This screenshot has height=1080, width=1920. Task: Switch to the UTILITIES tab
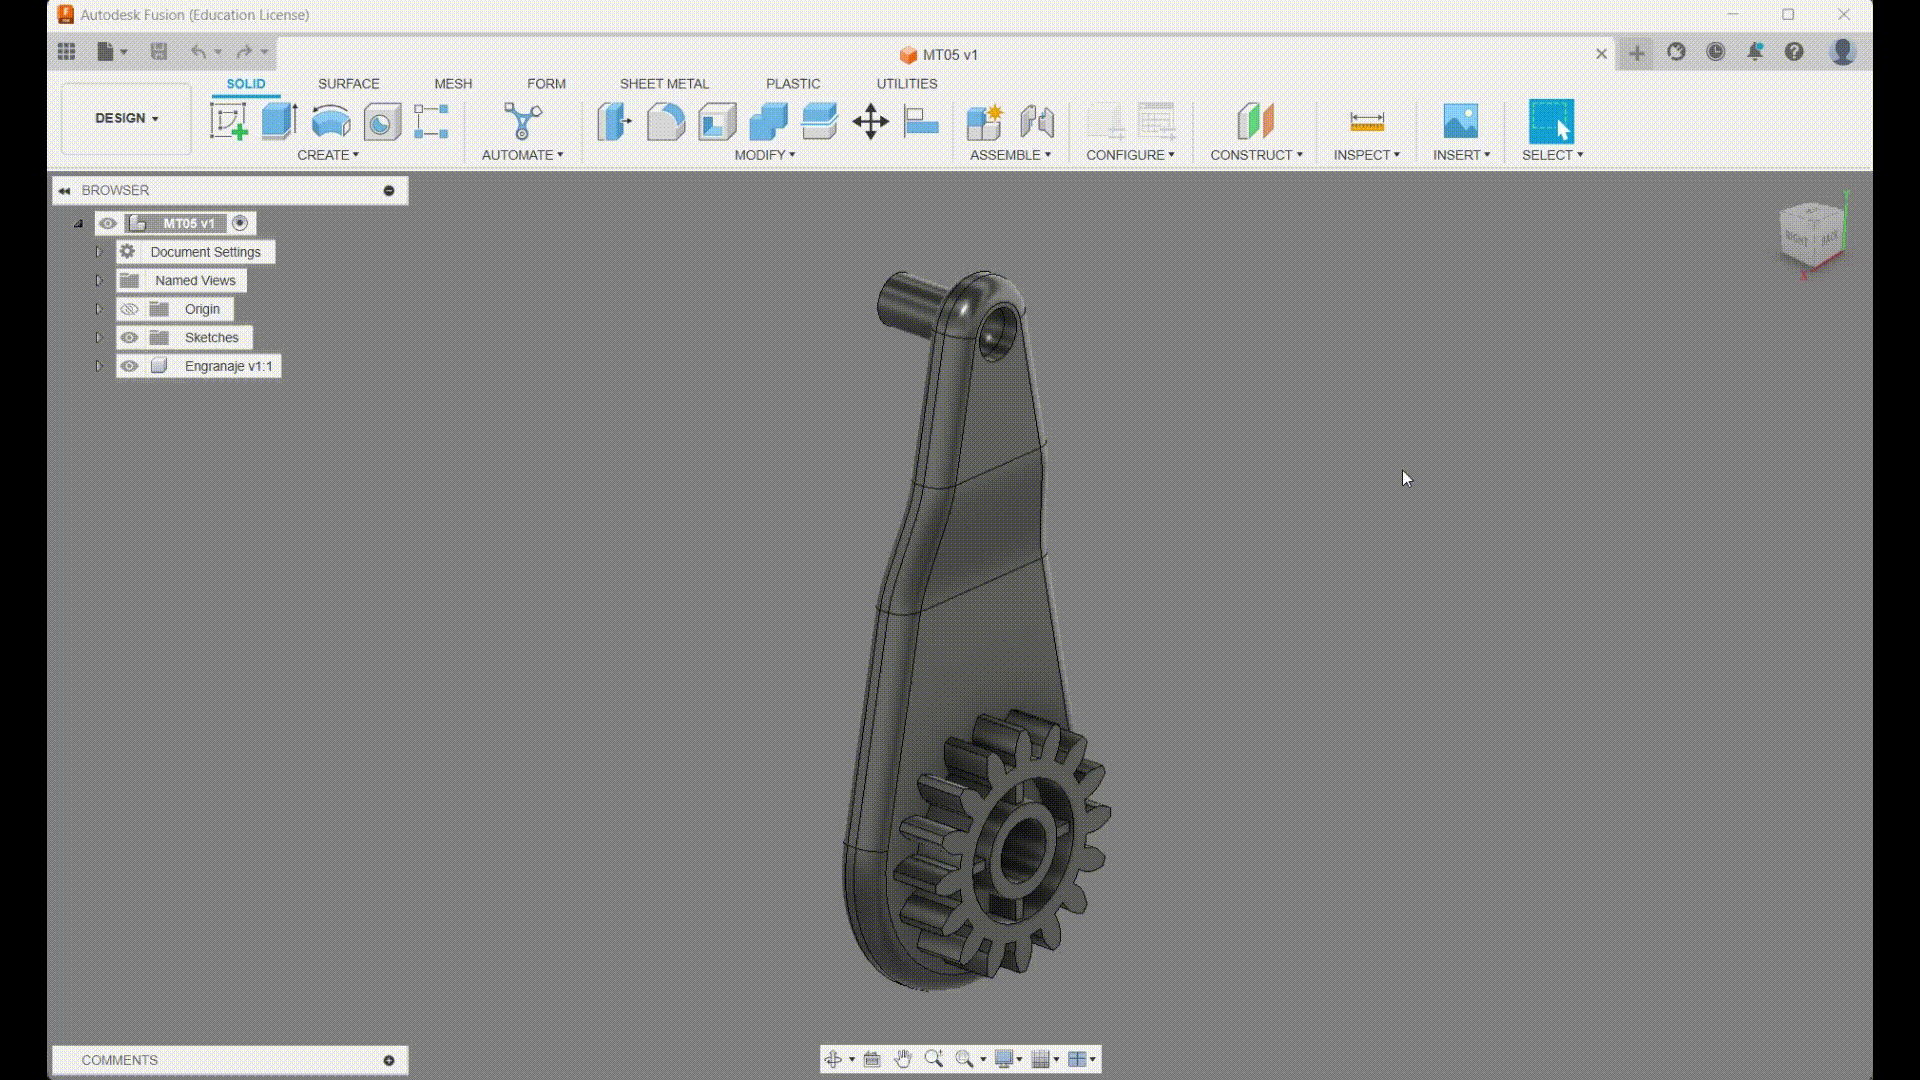click(907, 84)
